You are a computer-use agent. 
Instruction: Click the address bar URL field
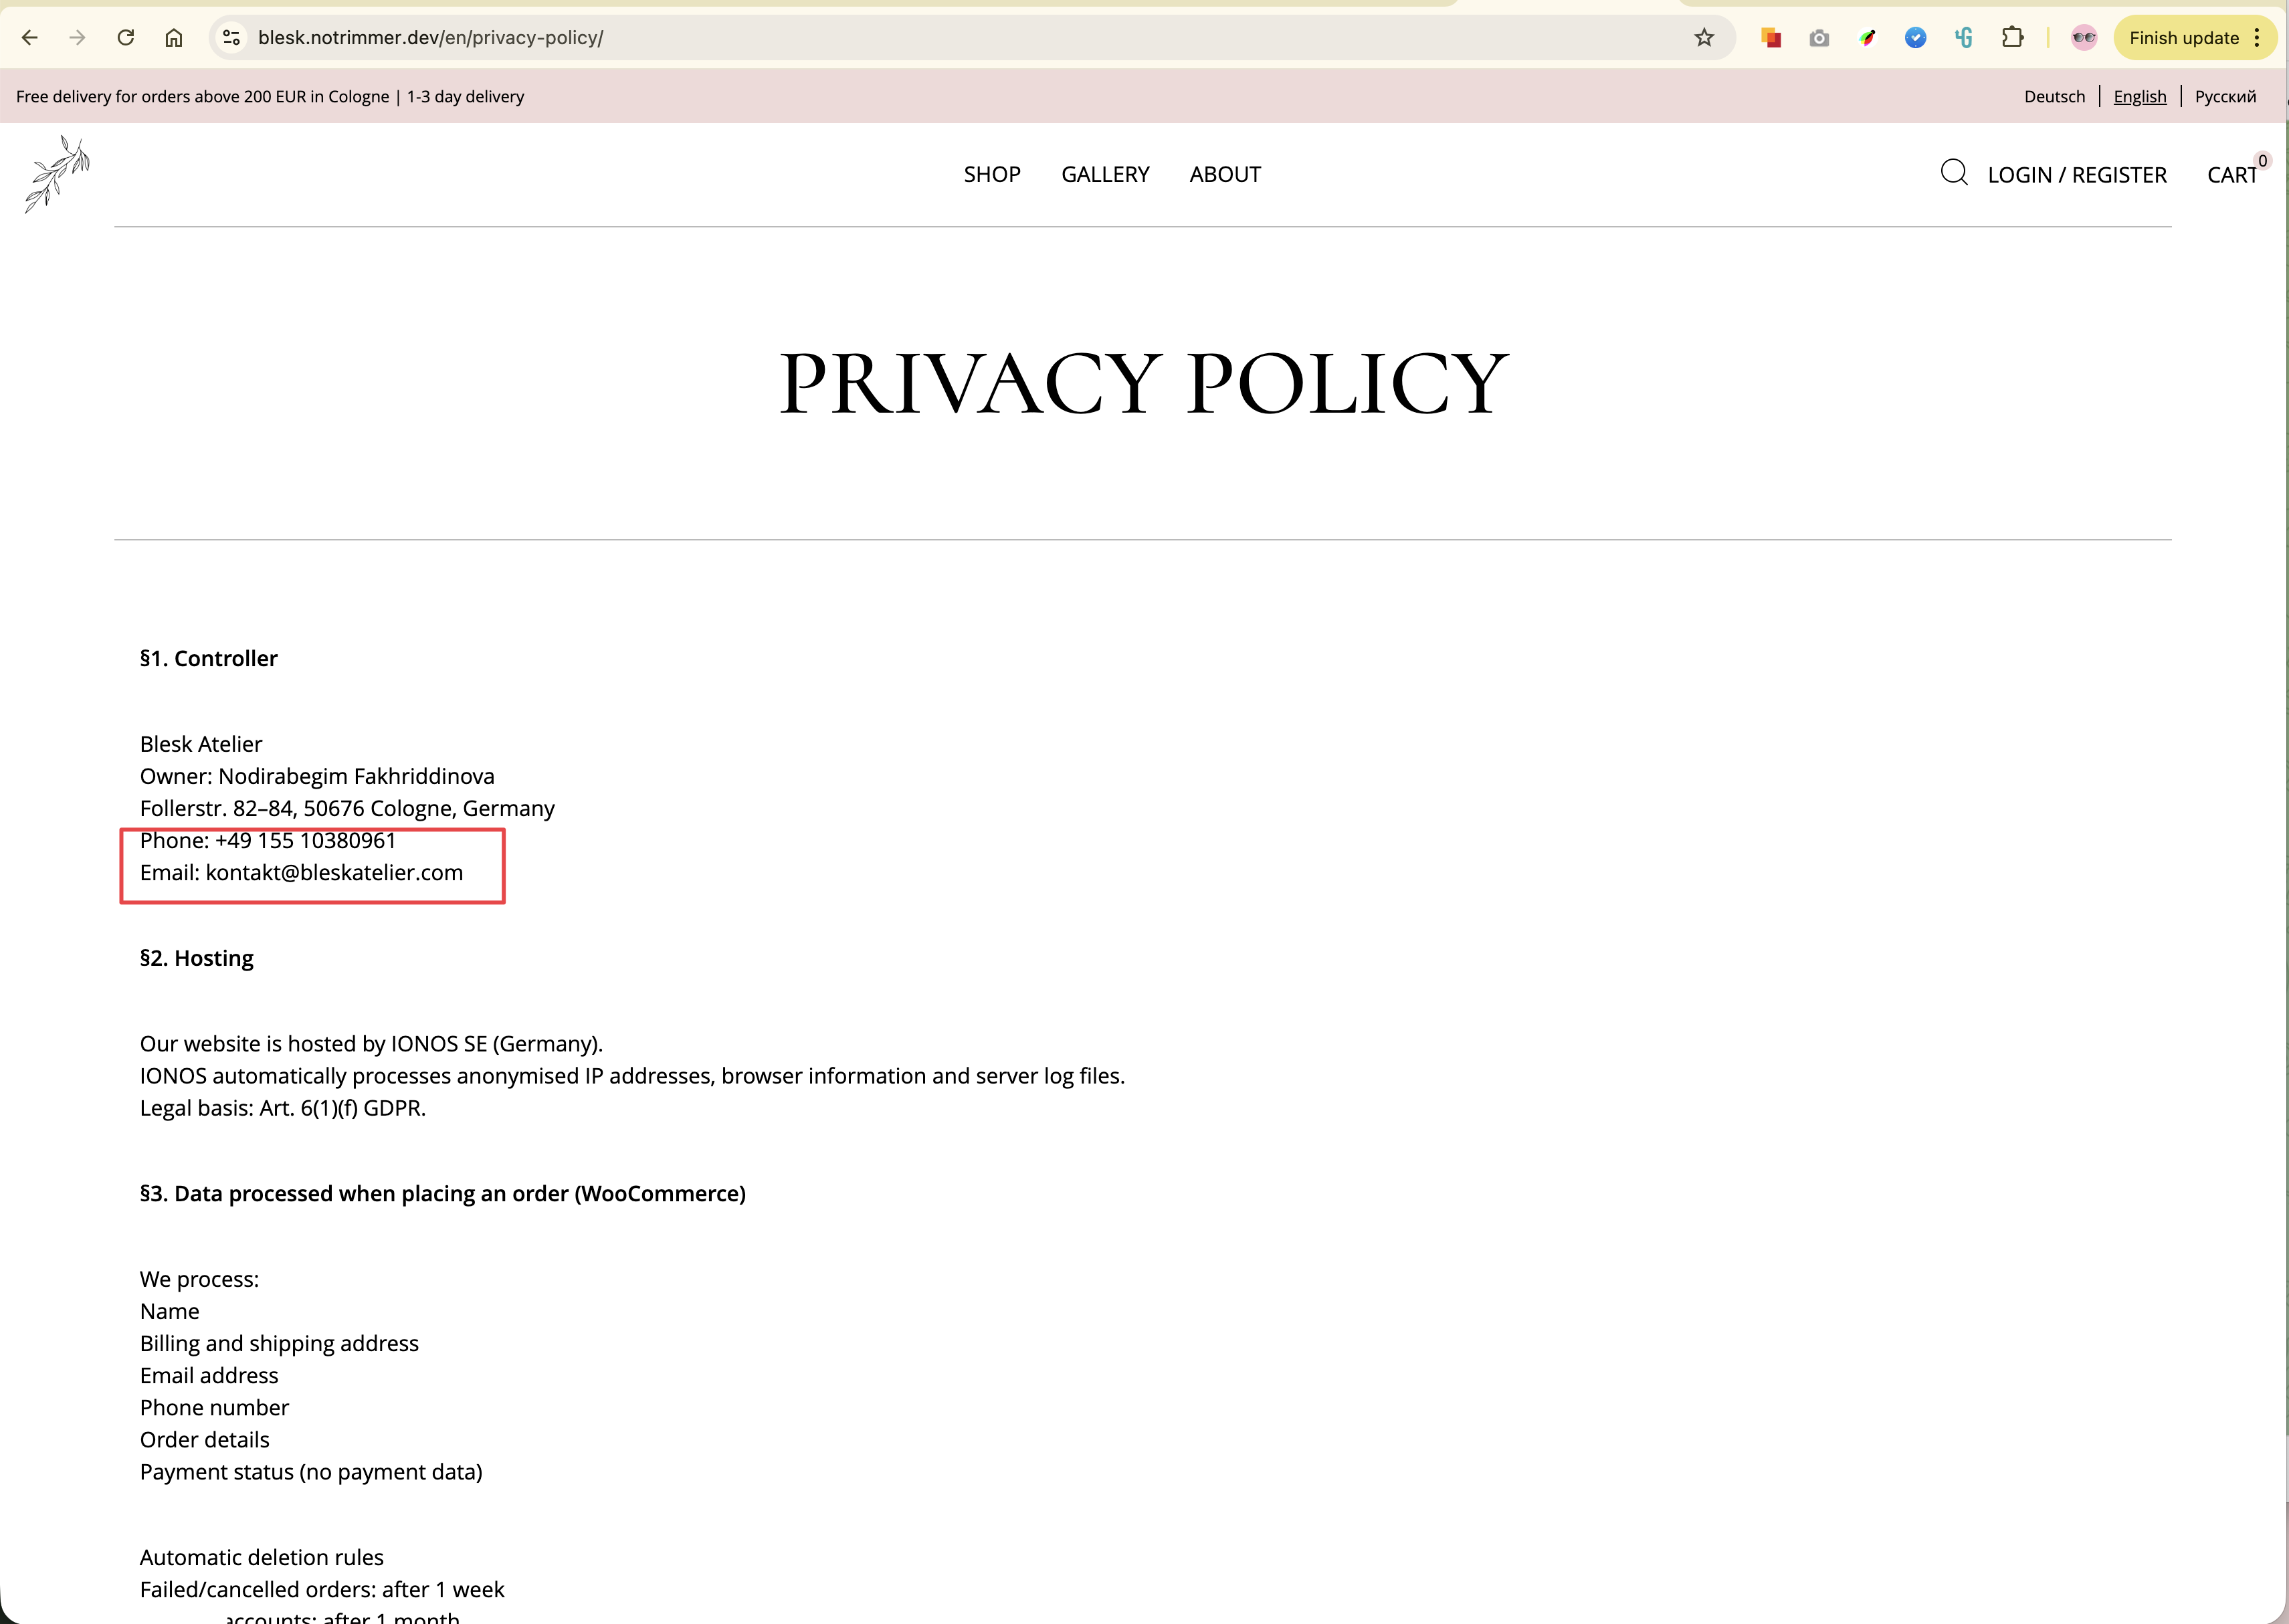tap(900, 38)
